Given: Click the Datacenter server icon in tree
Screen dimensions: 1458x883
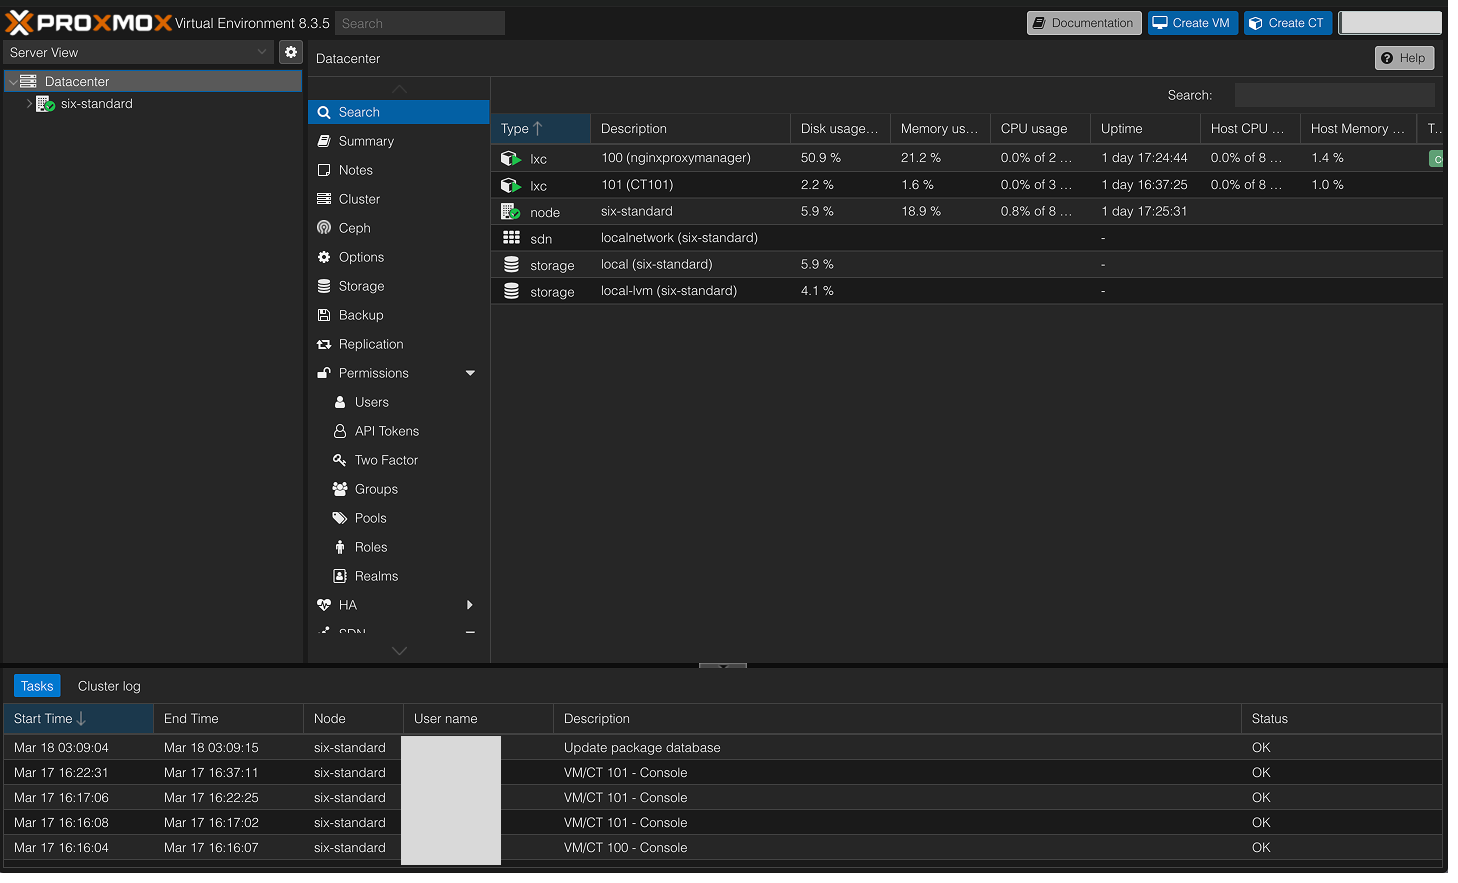Looking at the screenshot, I should (29, 81).
